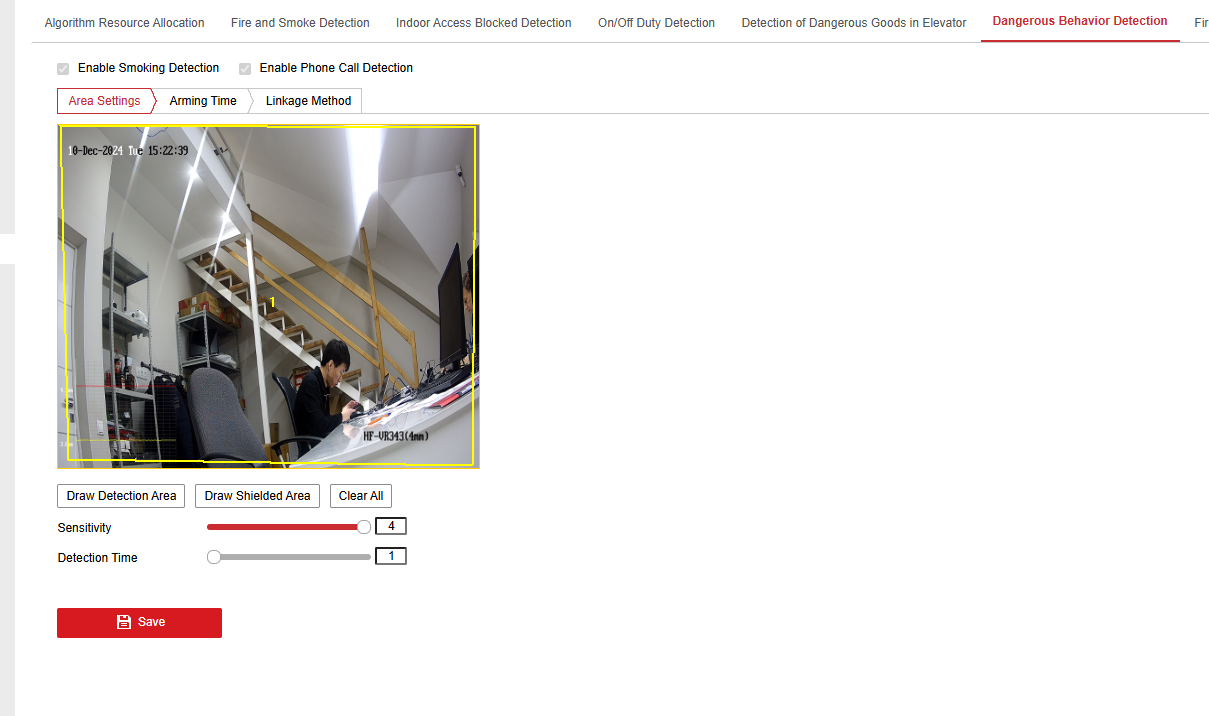Click the Draw Detection Area button

[x=121, y=496]
